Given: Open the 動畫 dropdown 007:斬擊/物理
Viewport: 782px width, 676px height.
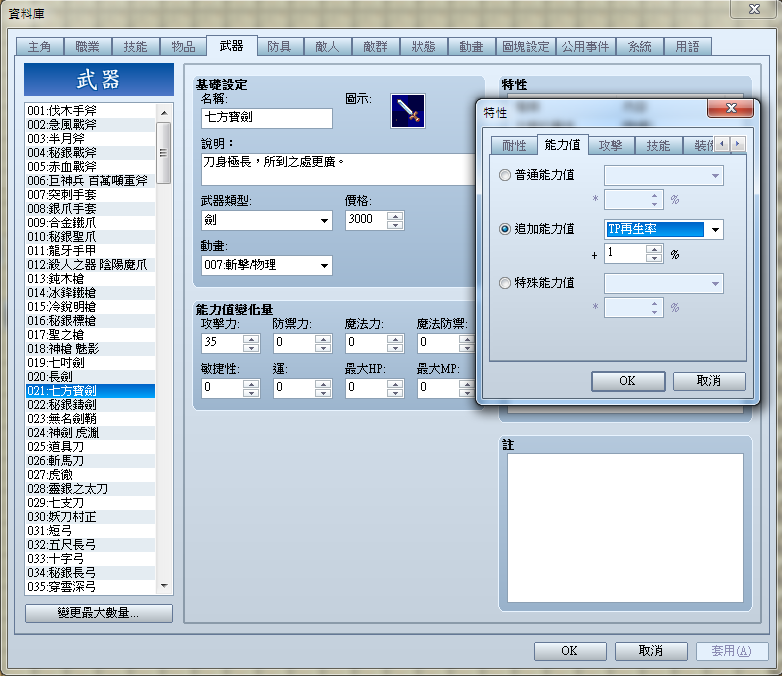Looking at the screenshot, I should (x=267, y=265).
